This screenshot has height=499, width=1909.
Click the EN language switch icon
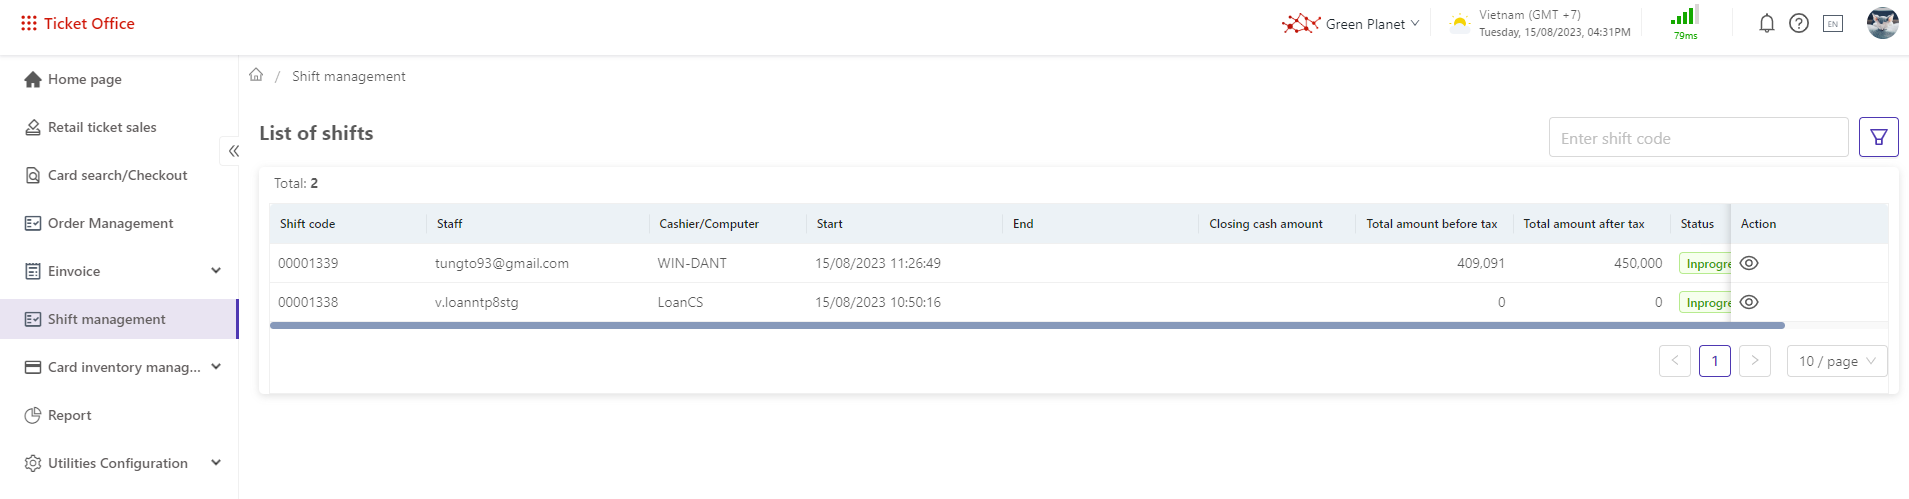[x=1833, y=23]
